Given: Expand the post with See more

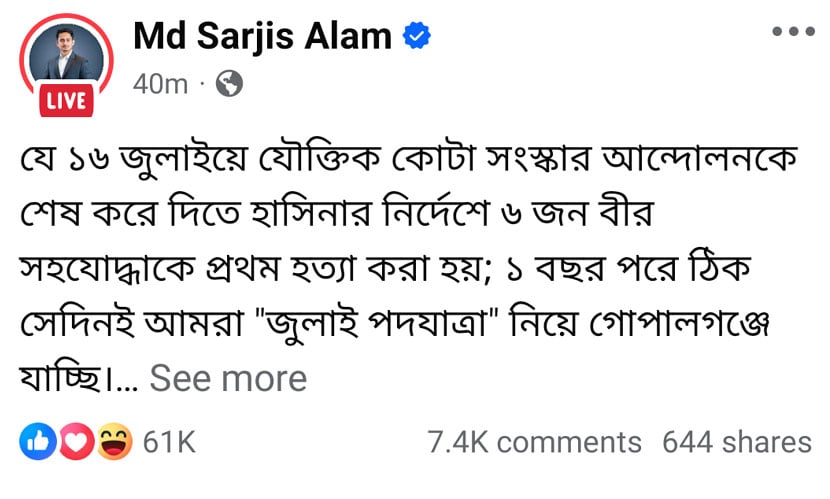Looking at the screenshot, I should [228, 378].
